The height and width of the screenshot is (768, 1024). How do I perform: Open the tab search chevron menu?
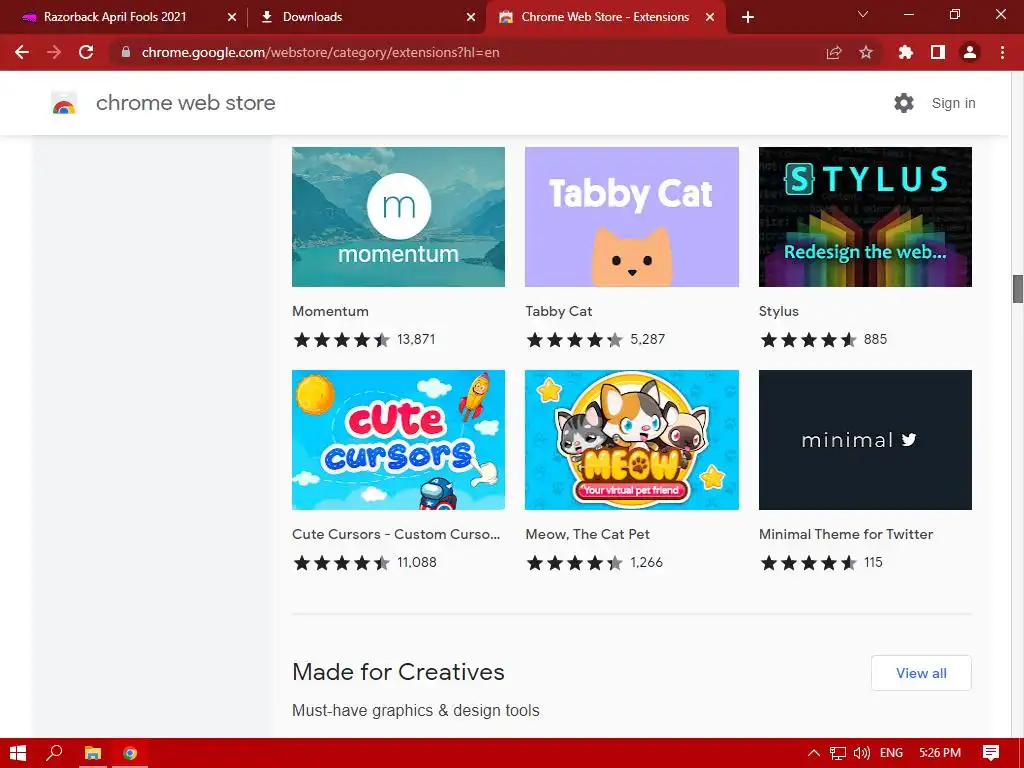(x=863, y=14)
